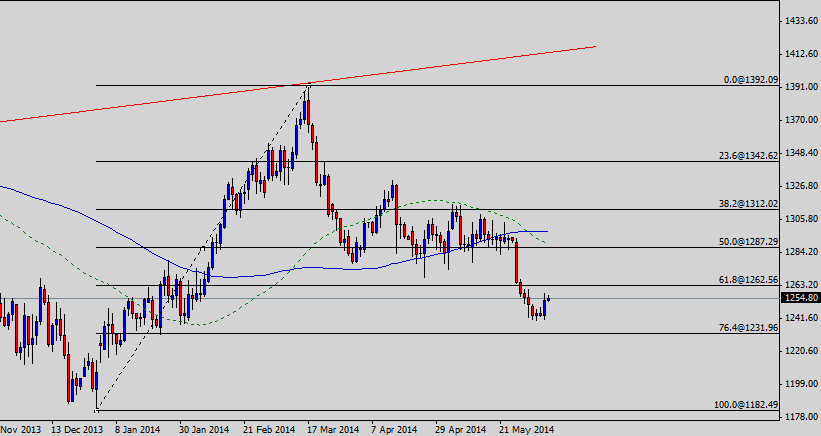The image size is (821, 436).
Task: Click the 21 May 2014 date label
Action: tap(526, 428)
